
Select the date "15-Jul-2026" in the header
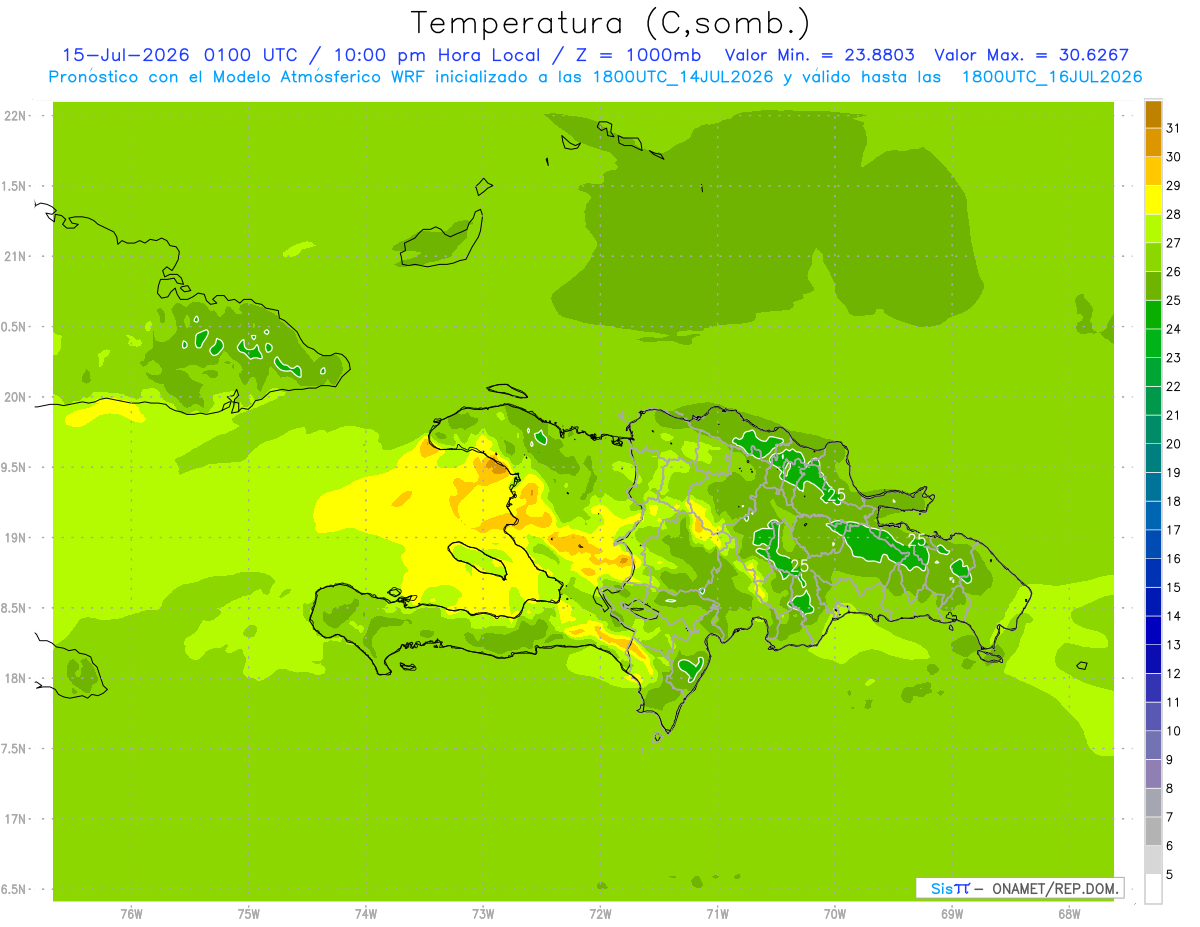126,55
